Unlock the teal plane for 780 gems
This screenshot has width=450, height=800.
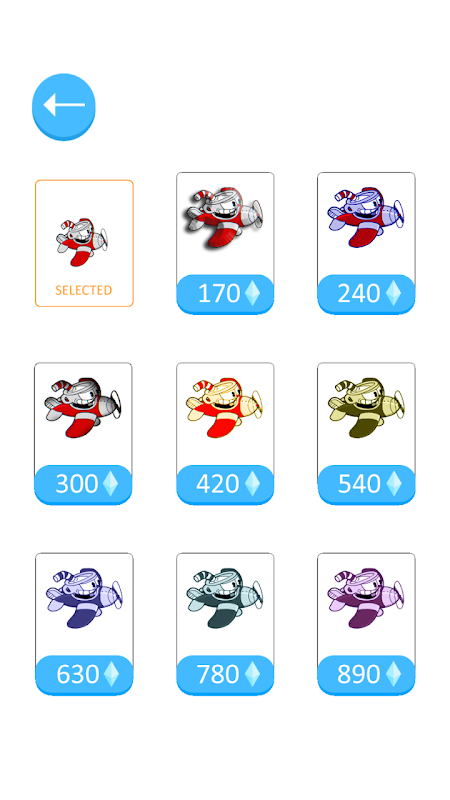225,674
